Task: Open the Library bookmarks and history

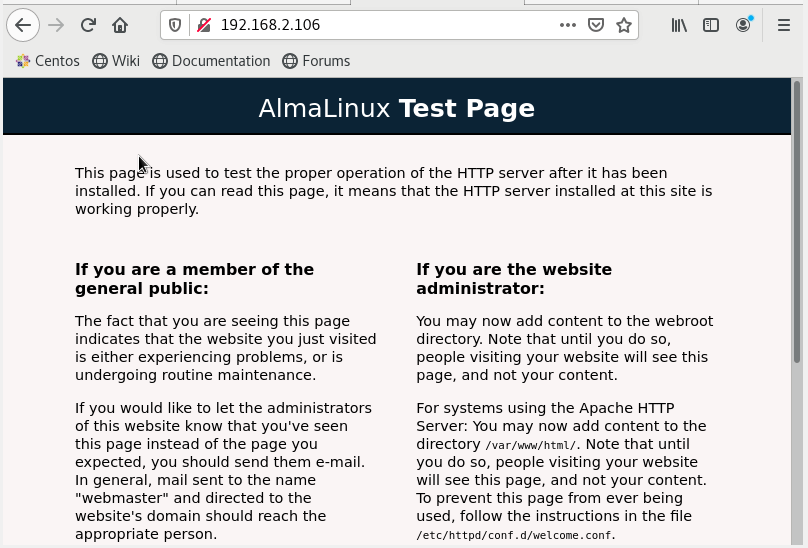Action: click(x=679, y=25)
